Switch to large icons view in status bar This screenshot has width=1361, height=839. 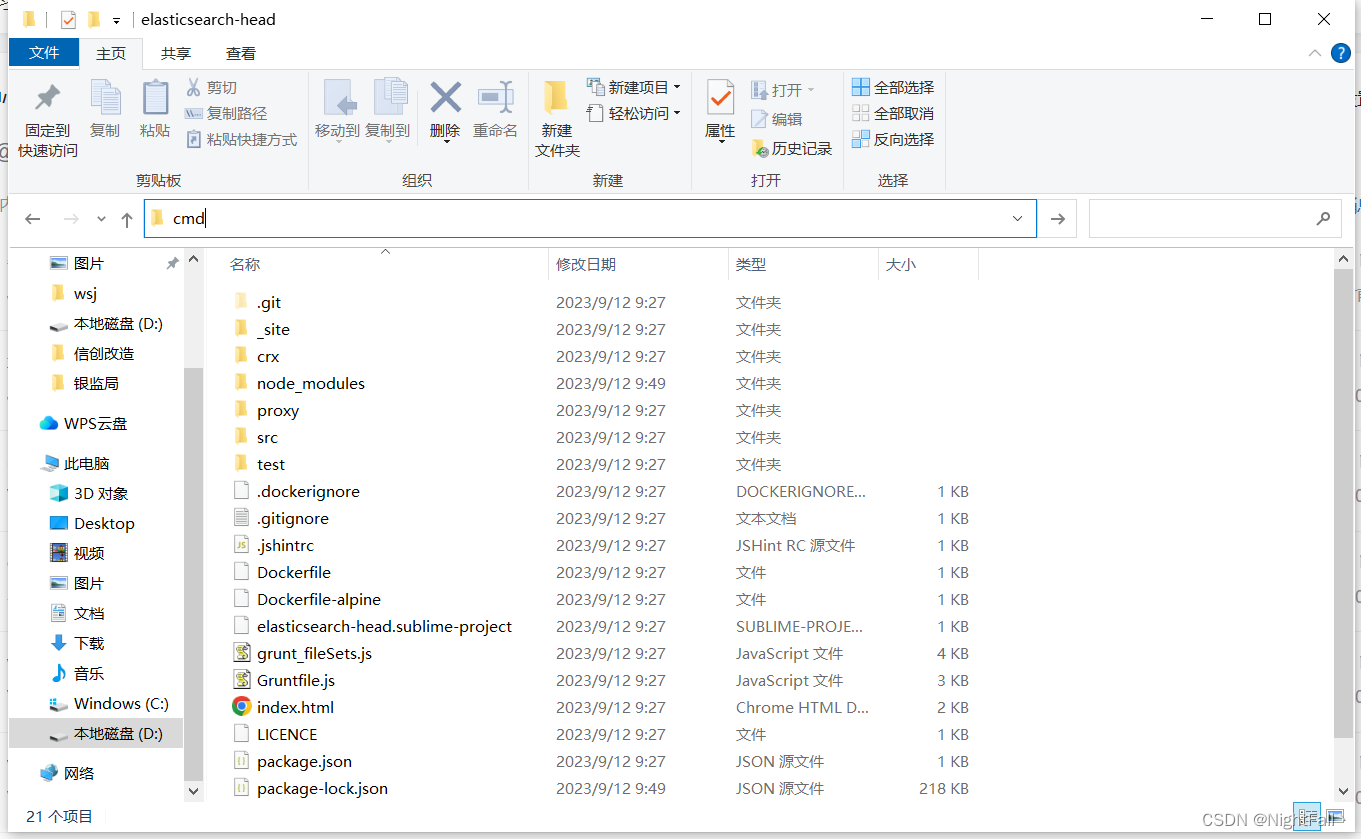1335,817
